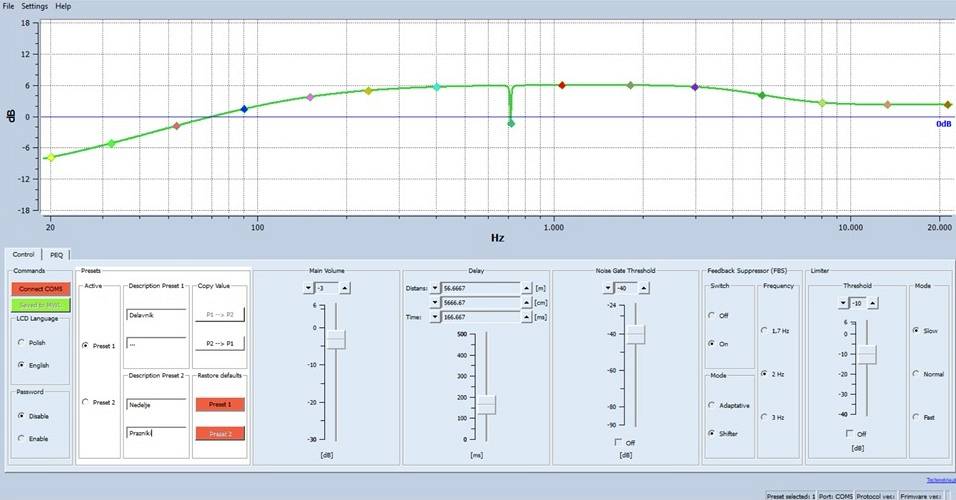This screenshot has height=500, width=956.
Task: Switch to the PEQ tab
Action: pyautogui.click(x=57, y=255)
